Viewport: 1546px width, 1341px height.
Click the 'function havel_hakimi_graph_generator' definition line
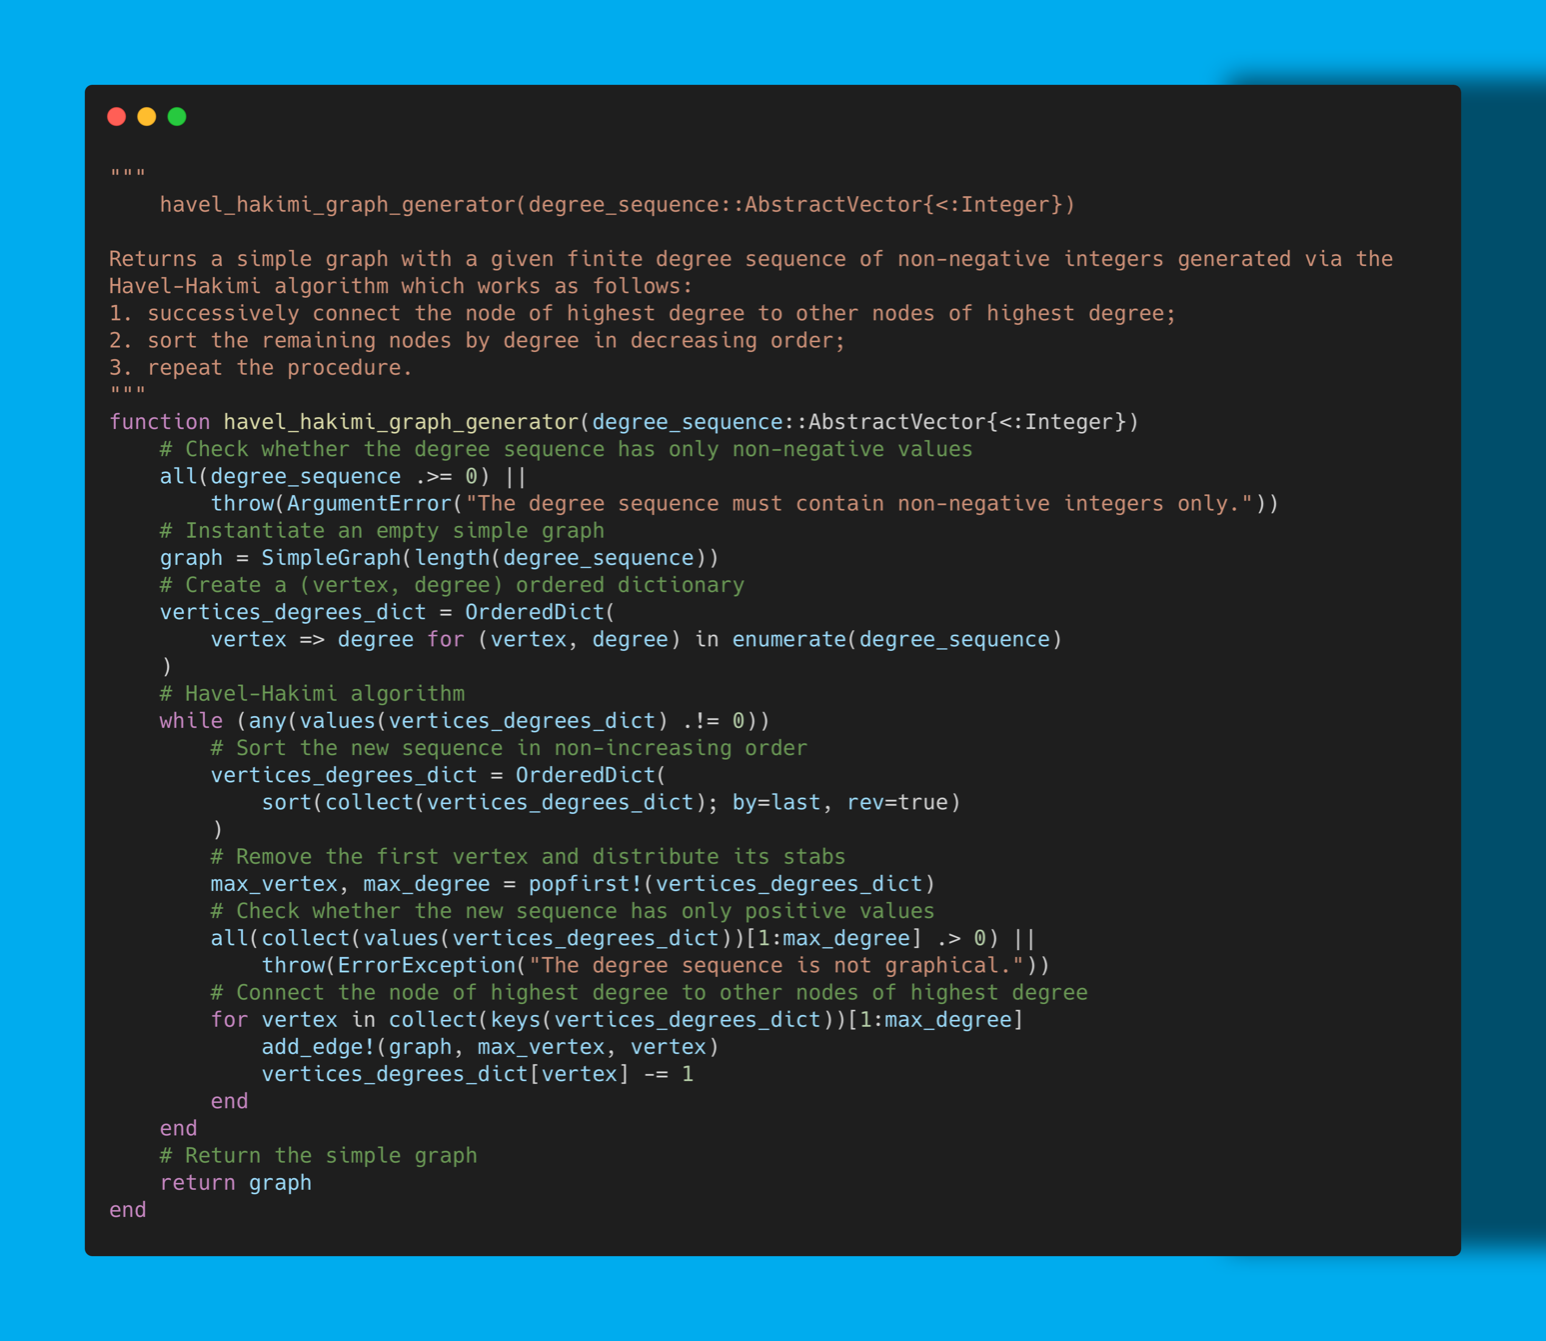click(624, 422)
